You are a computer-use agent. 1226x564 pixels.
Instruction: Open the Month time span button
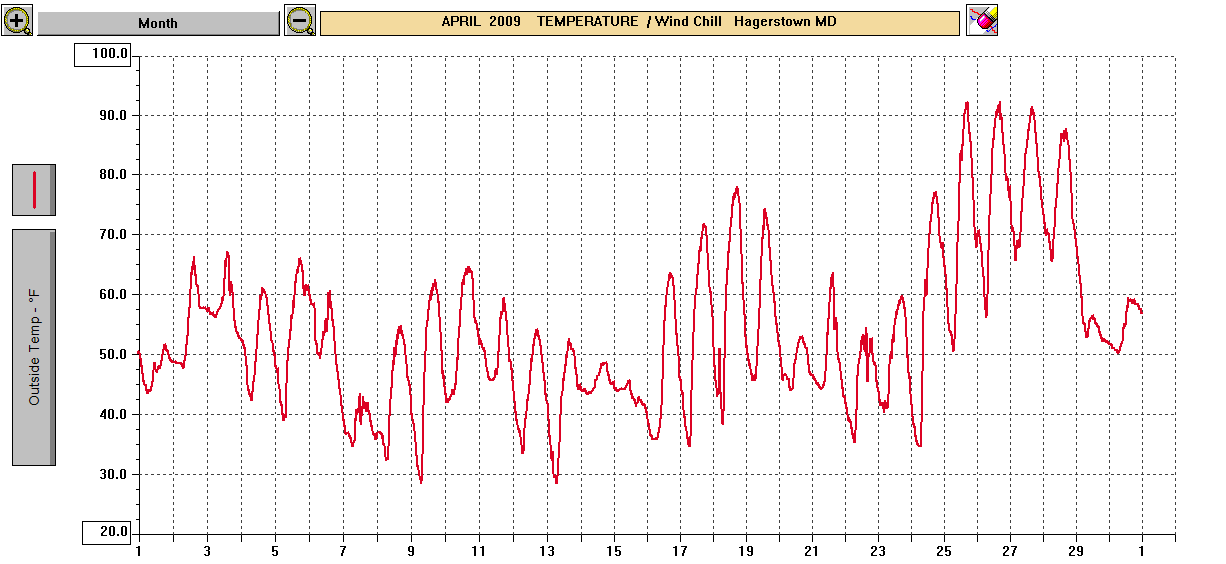(x=159, y=23)
